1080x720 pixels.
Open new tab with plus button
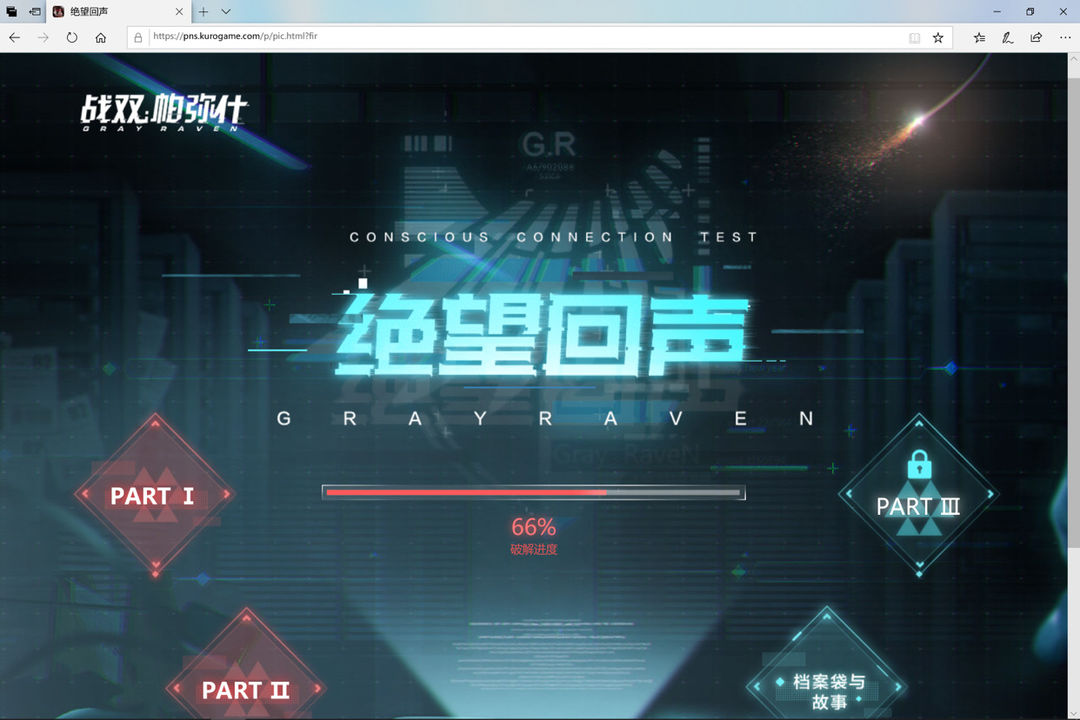(203, 12)
